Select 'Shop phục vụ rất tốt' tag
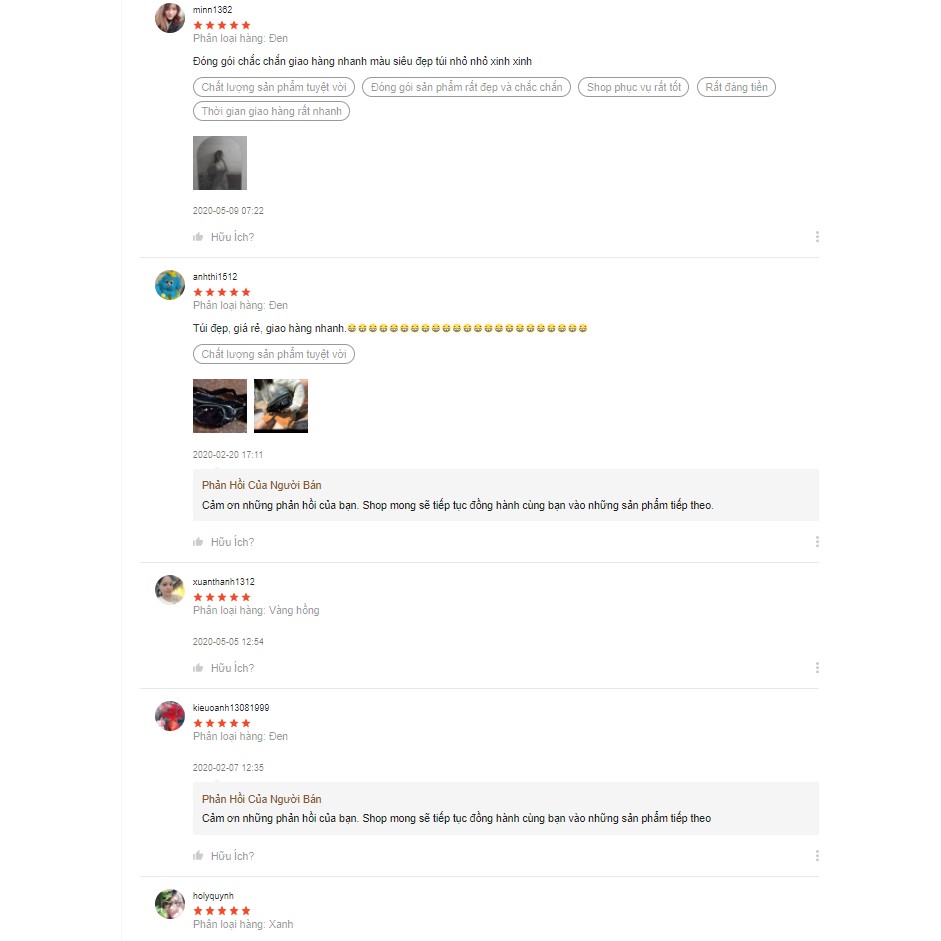This screenshot has height=941, width=941. pos(634,87)
